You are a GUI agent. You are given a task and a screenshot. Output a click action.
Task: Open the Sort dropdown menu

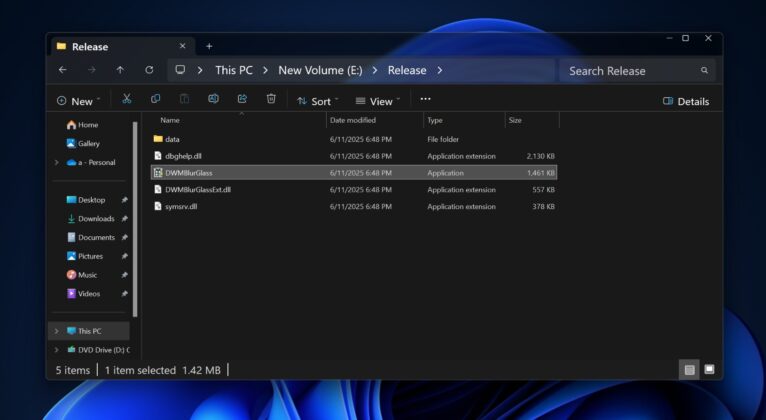[318, 101]
